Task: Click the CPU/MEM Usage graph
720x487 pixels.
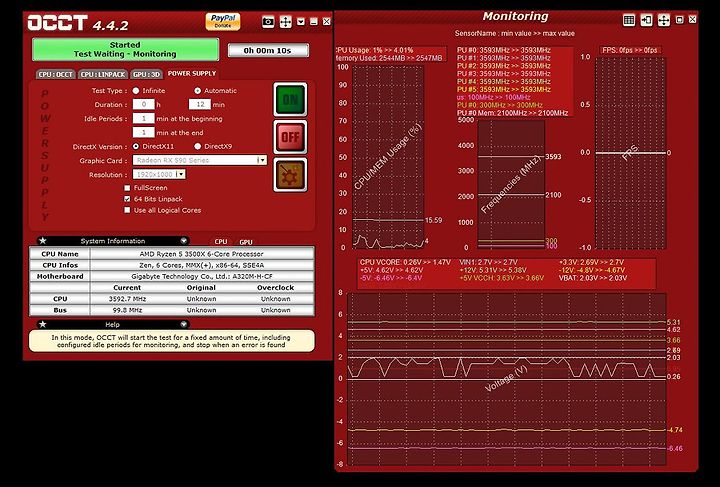Action: [388, 157]
